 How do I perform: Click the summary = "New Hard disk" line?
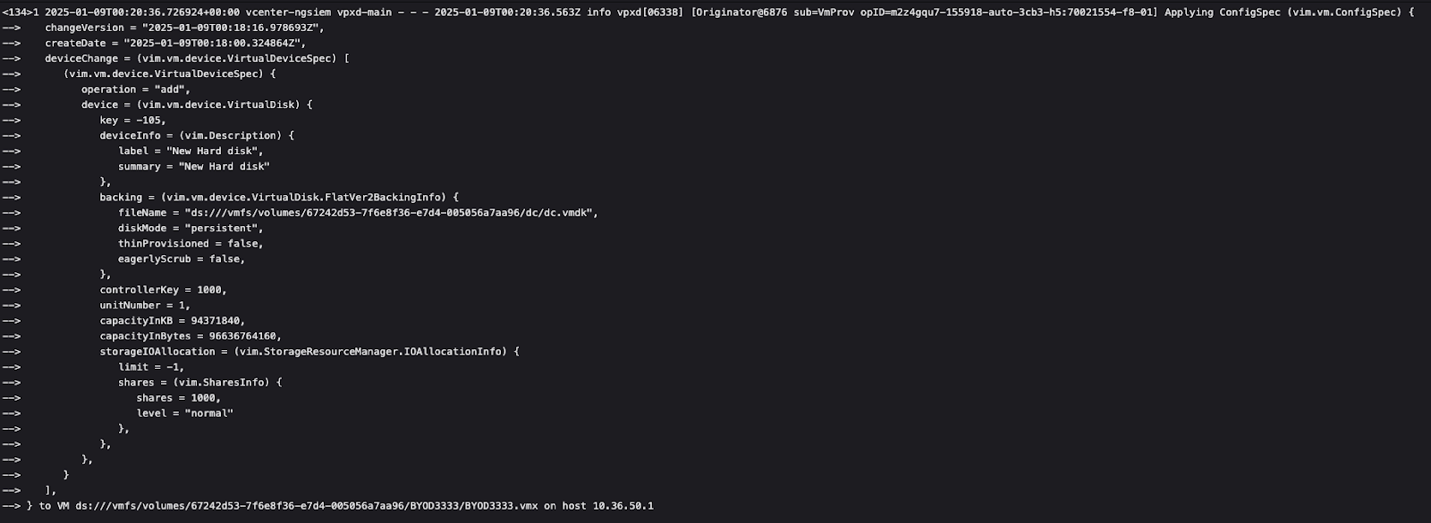click(x=193, y=166)
